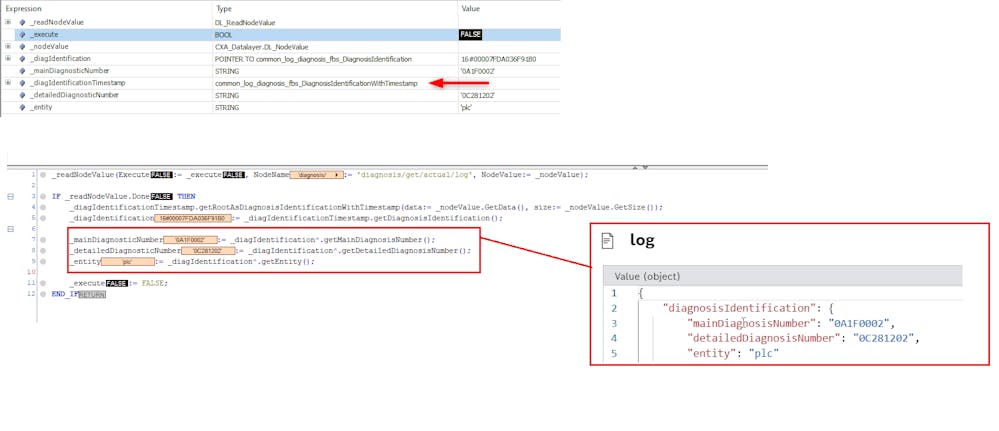Click the variable icon beside _detailedDiagnosticNumber

click(22, 94)
